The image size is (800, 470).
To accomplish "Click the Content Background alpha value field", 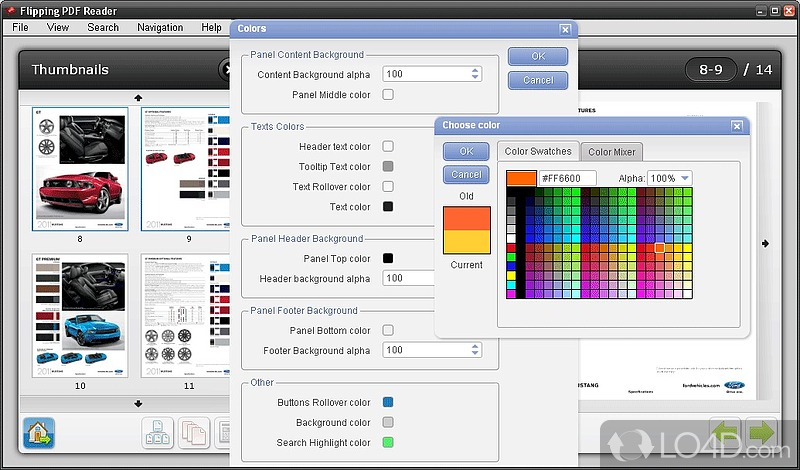I will (x=427, y=74).
